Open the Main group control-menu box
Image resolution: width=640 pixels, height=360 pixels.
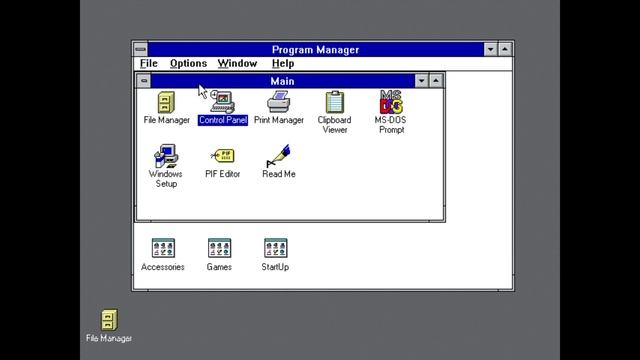144,81
